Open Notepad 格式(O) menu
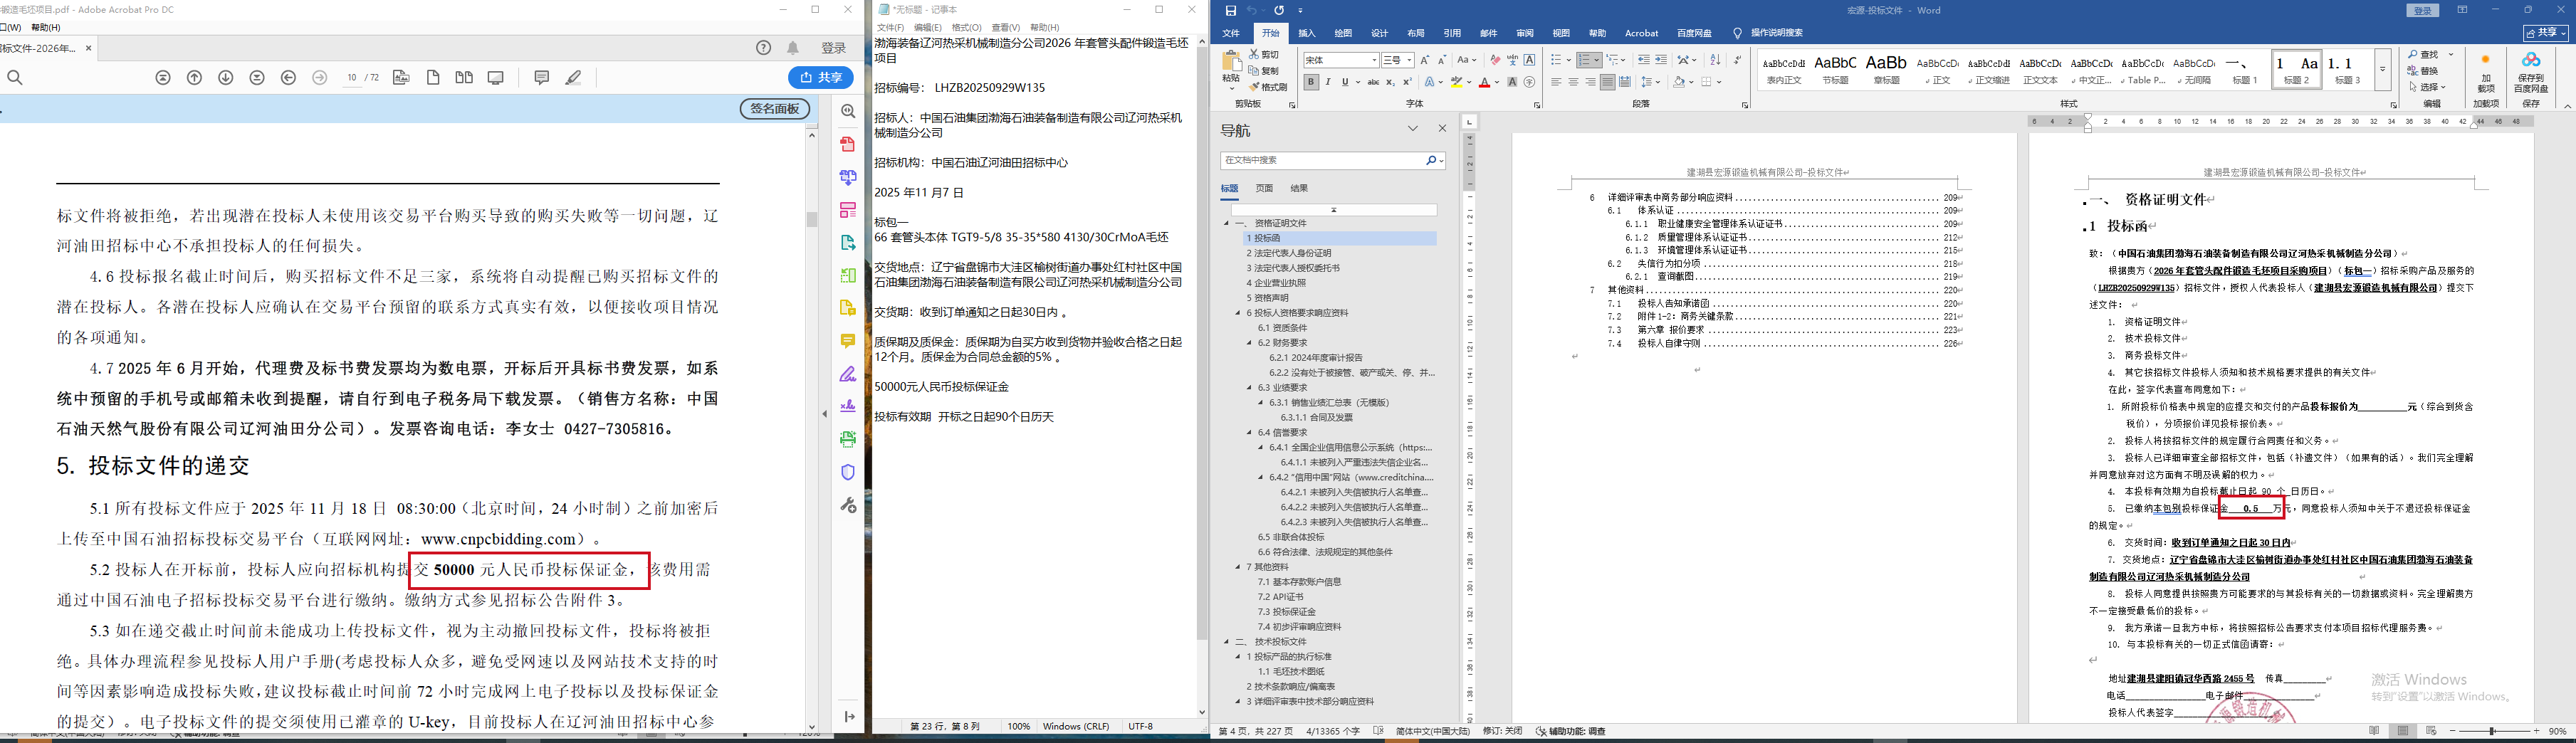Image resolution: width=2576 pixels, height=743 pixels. point(966,27)
